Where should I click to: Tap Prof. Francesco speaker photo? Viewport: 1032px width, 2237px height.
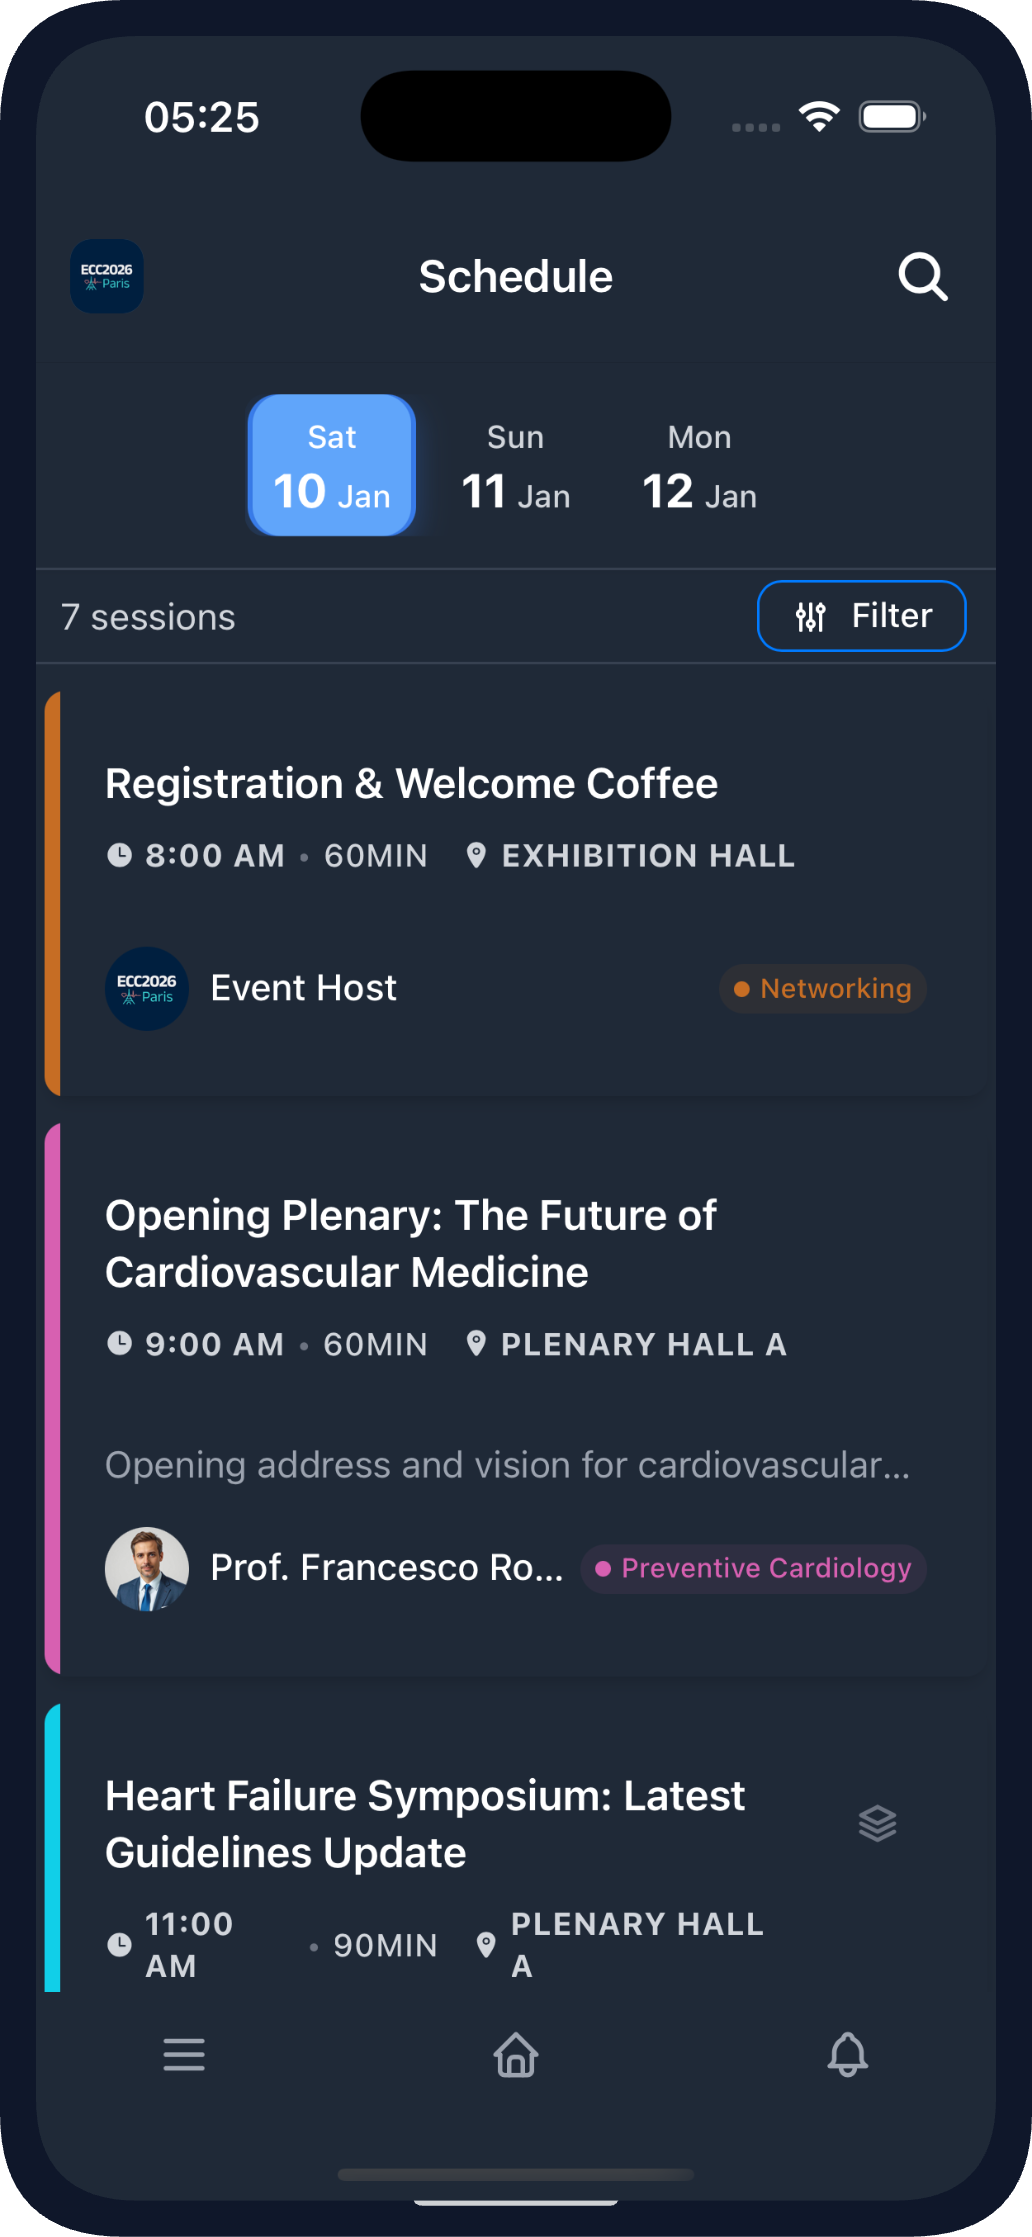click(147, 1568)
